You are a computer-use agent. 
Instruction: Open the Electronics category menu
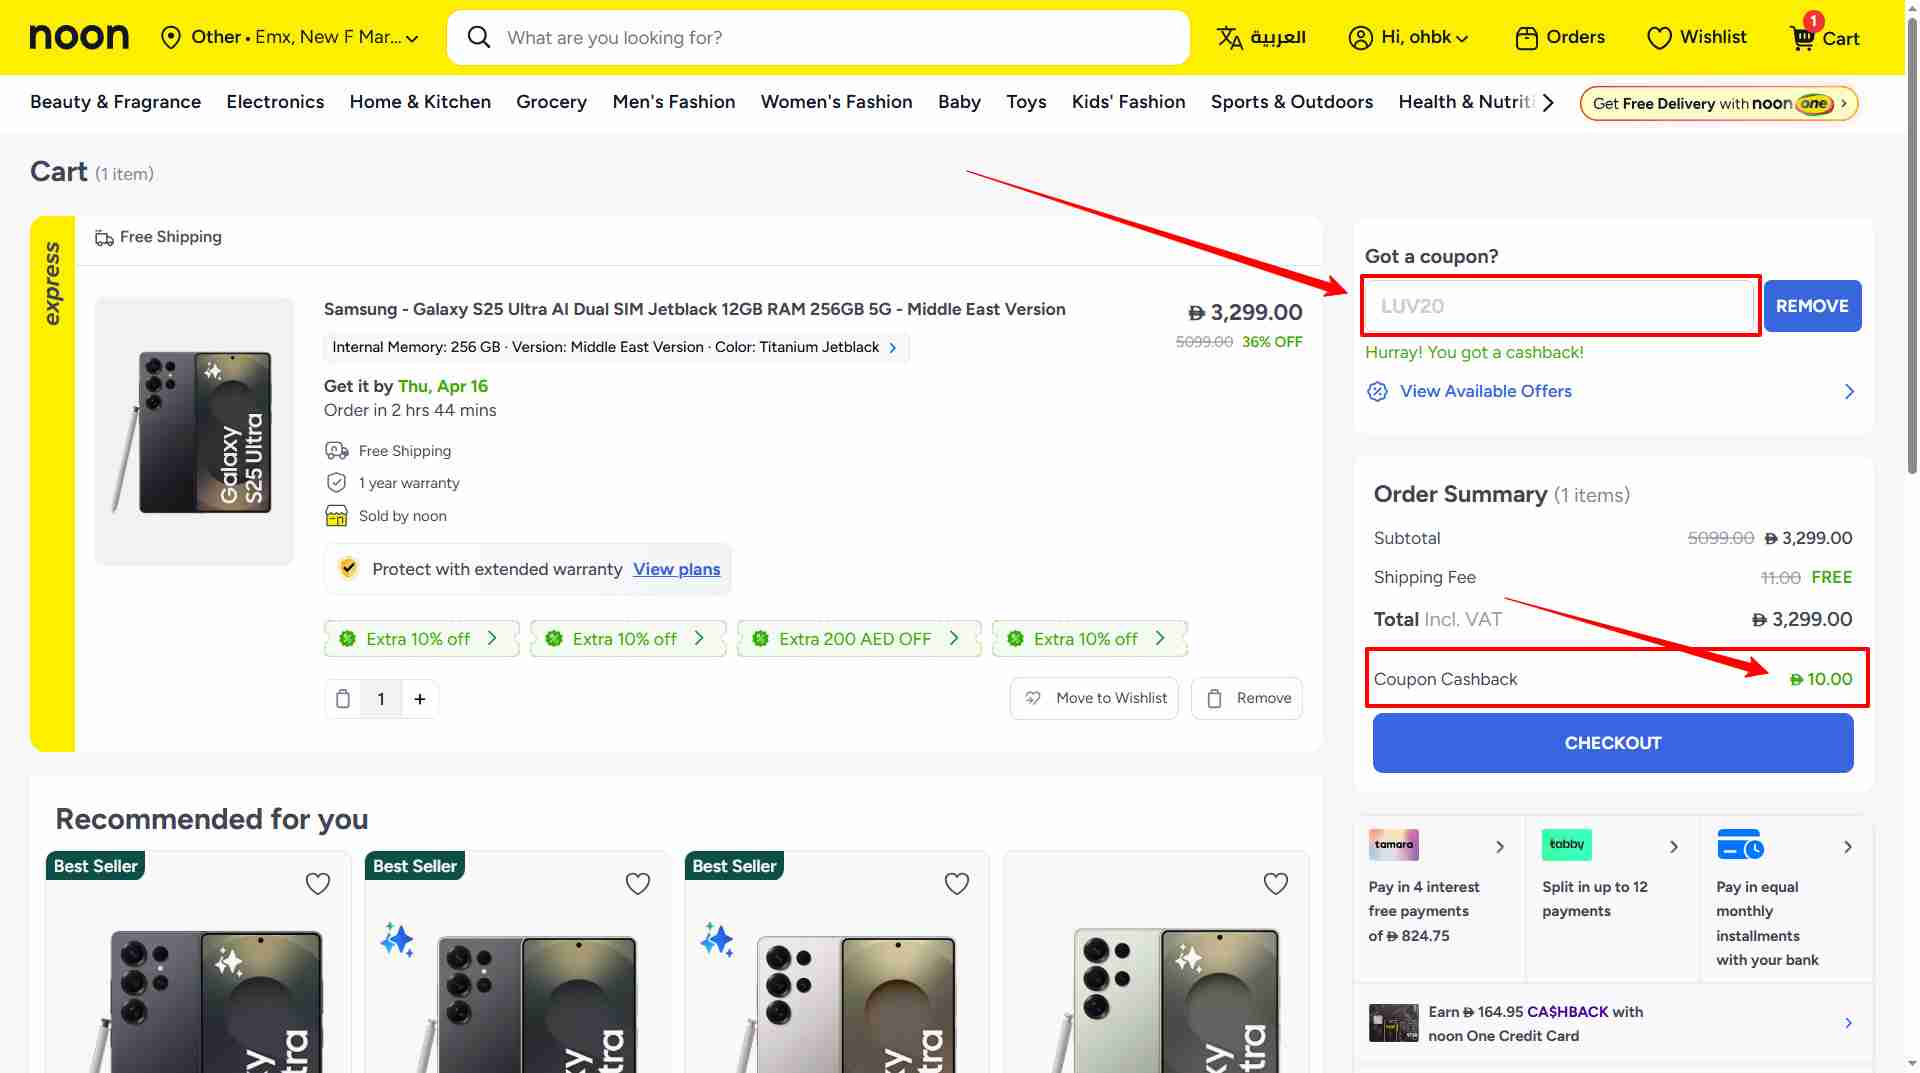coord(275,102)
